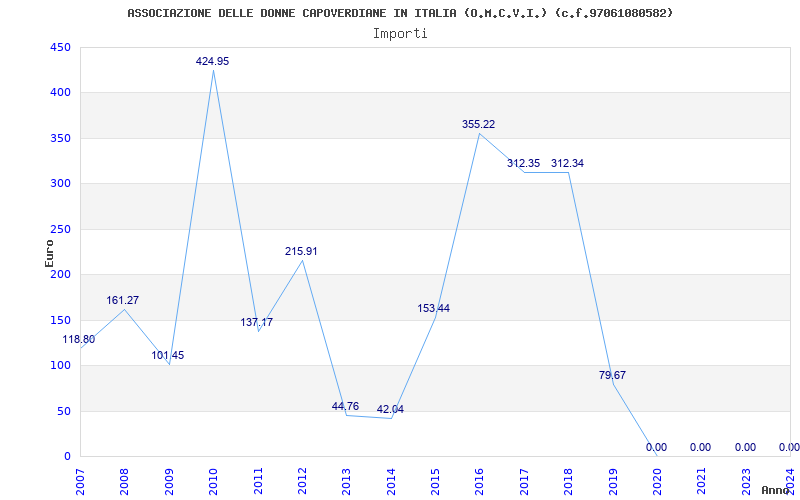Select the 312.35 data label
The height and width of the screenshot is (500, 800).
523,164
